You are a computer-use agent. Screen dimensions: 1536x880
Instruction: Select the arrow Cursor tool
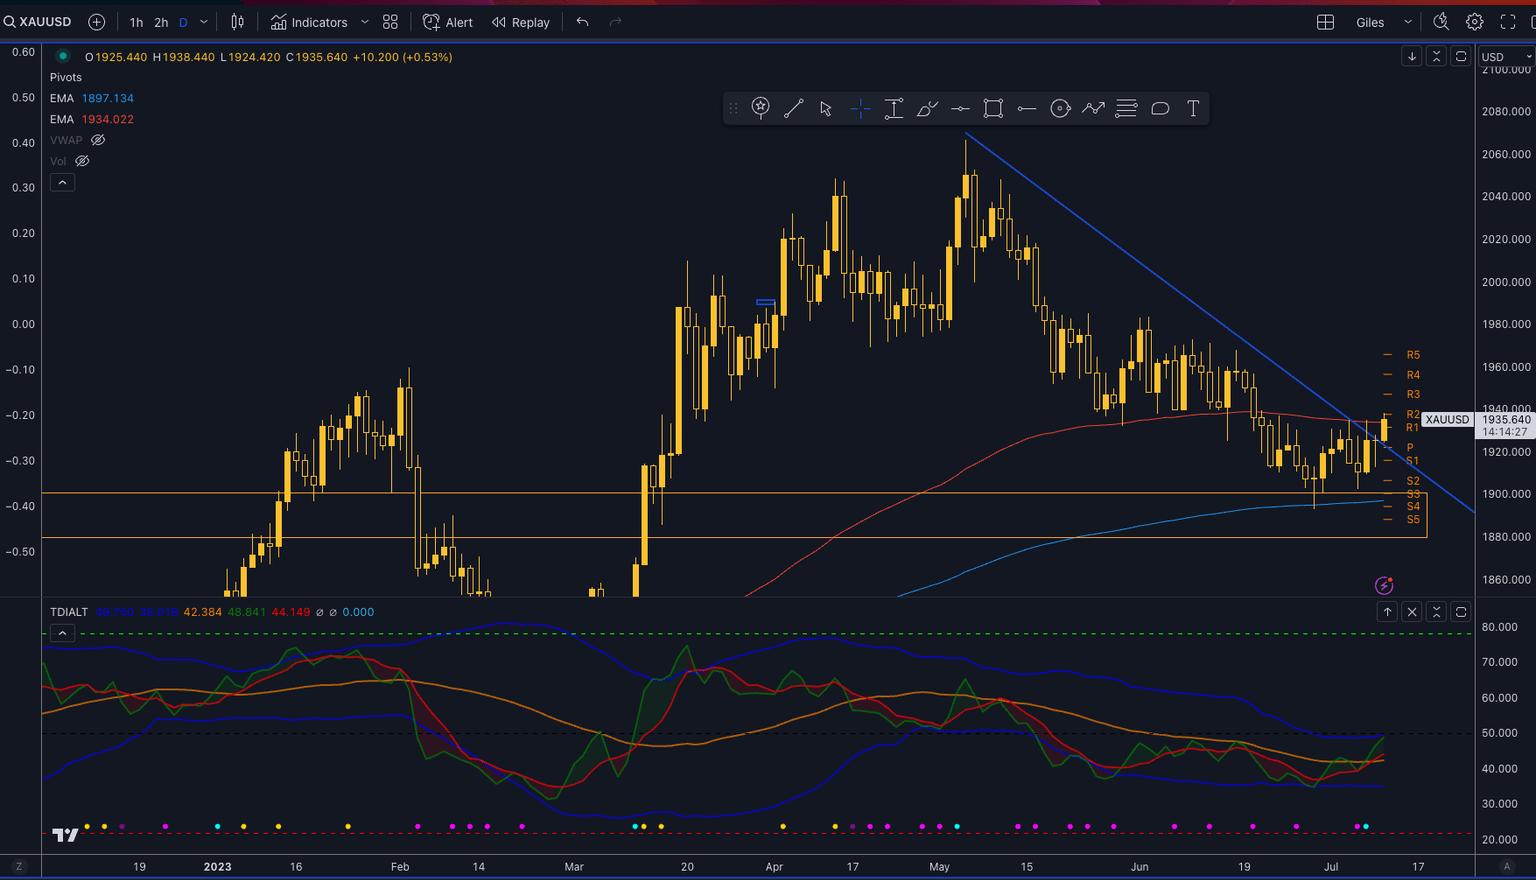point(827,108)
